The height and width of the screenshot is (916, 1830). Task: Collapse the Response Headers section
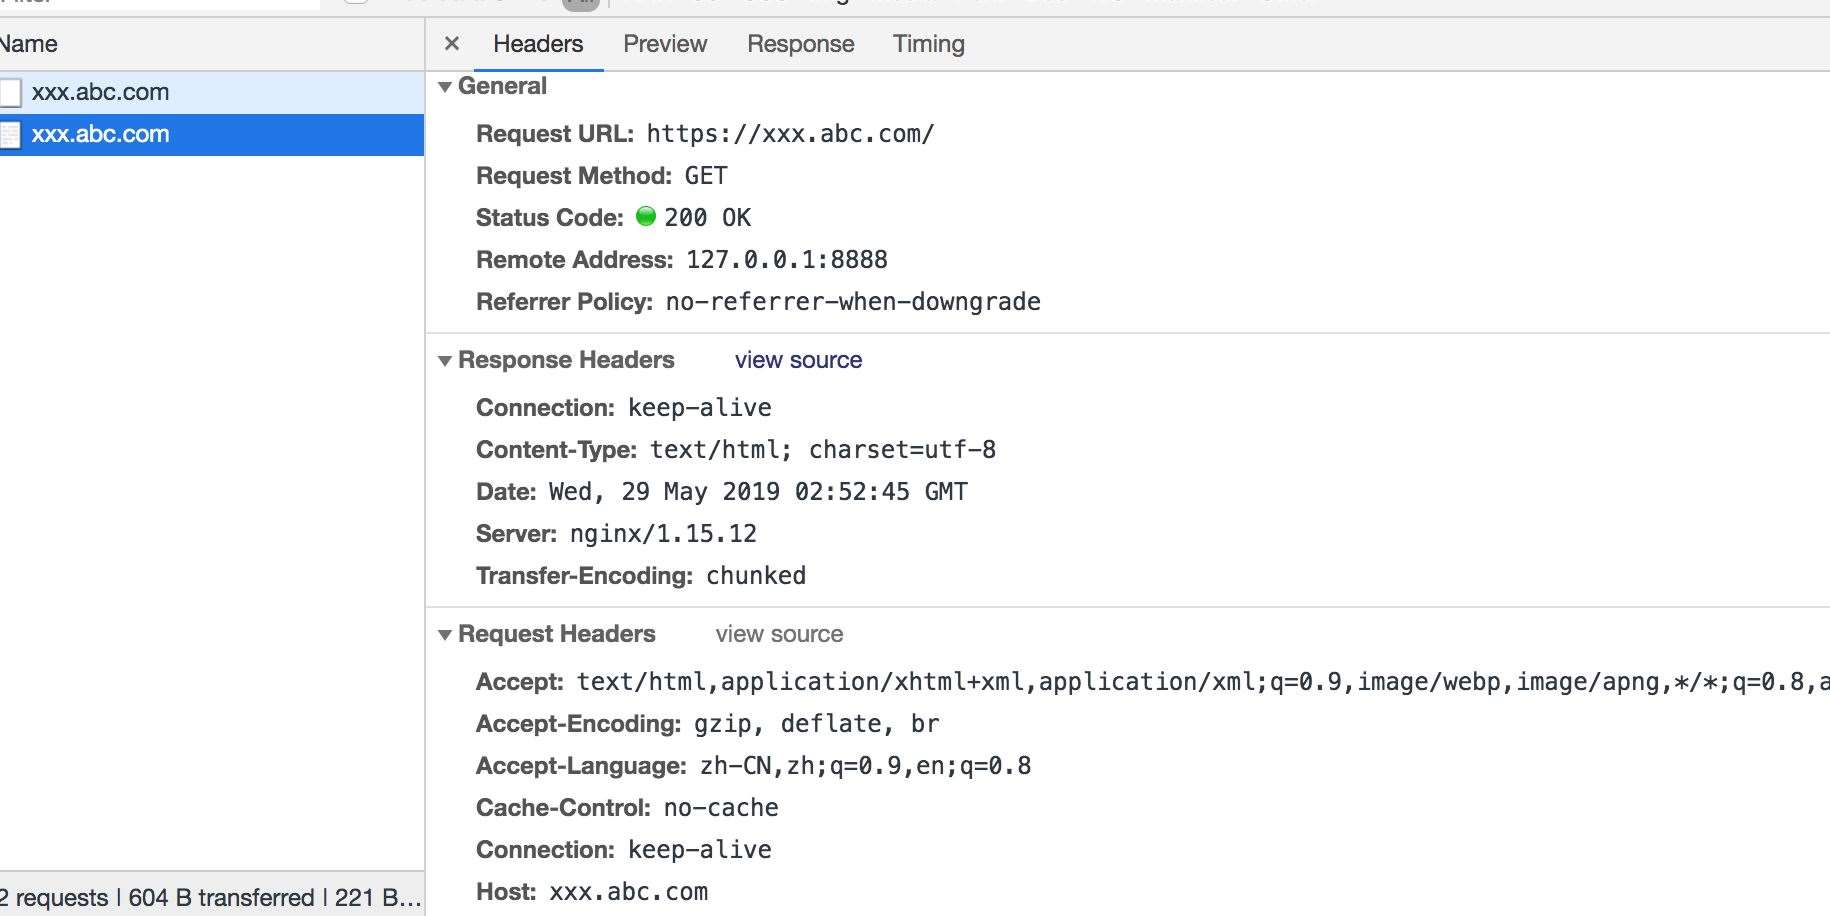[x=445, y=361]
